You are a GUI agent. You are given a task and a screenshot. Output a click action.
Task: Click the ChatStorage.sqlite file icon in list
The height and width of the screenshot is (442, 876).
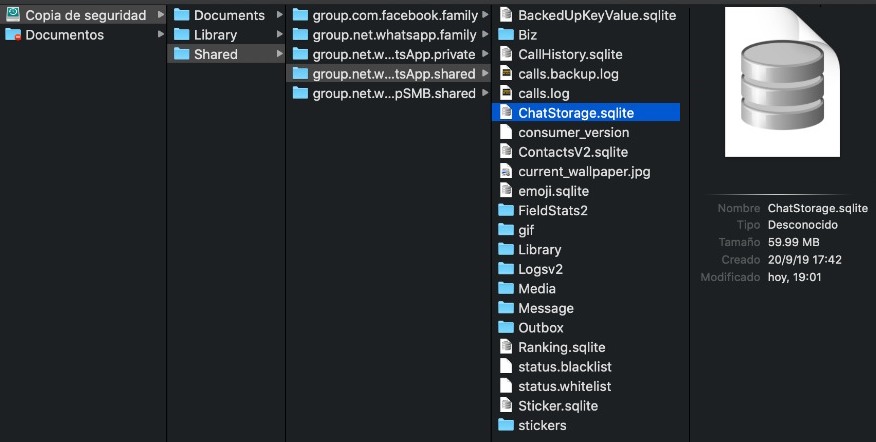tap(506, 112)
